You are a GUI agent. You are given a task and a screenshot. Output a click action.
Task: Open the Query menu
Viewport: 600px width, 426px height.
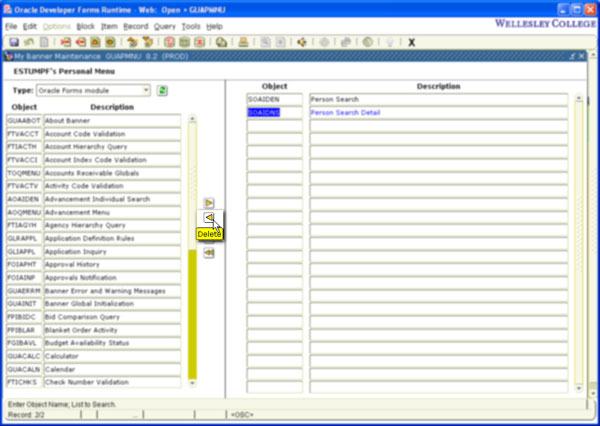(165, 26)
